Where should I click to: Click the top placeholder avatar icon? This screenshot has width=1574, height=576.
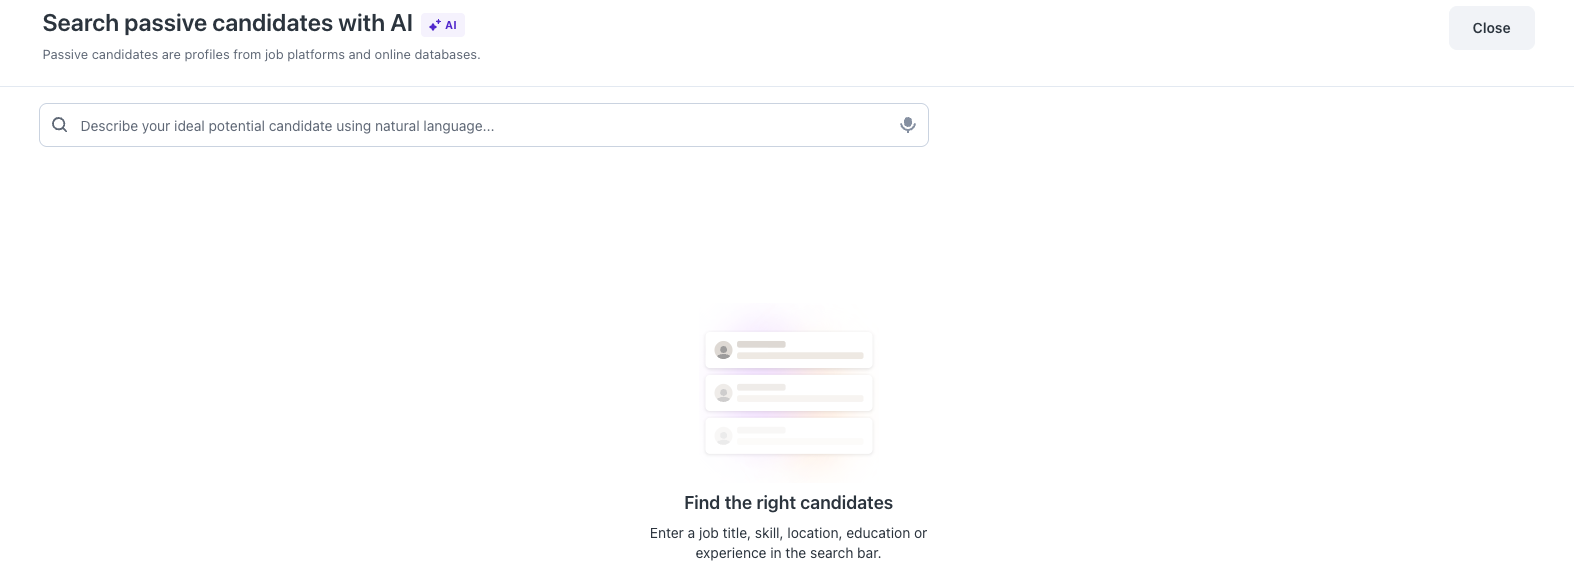pyautogui.click(x=723, y=350)
